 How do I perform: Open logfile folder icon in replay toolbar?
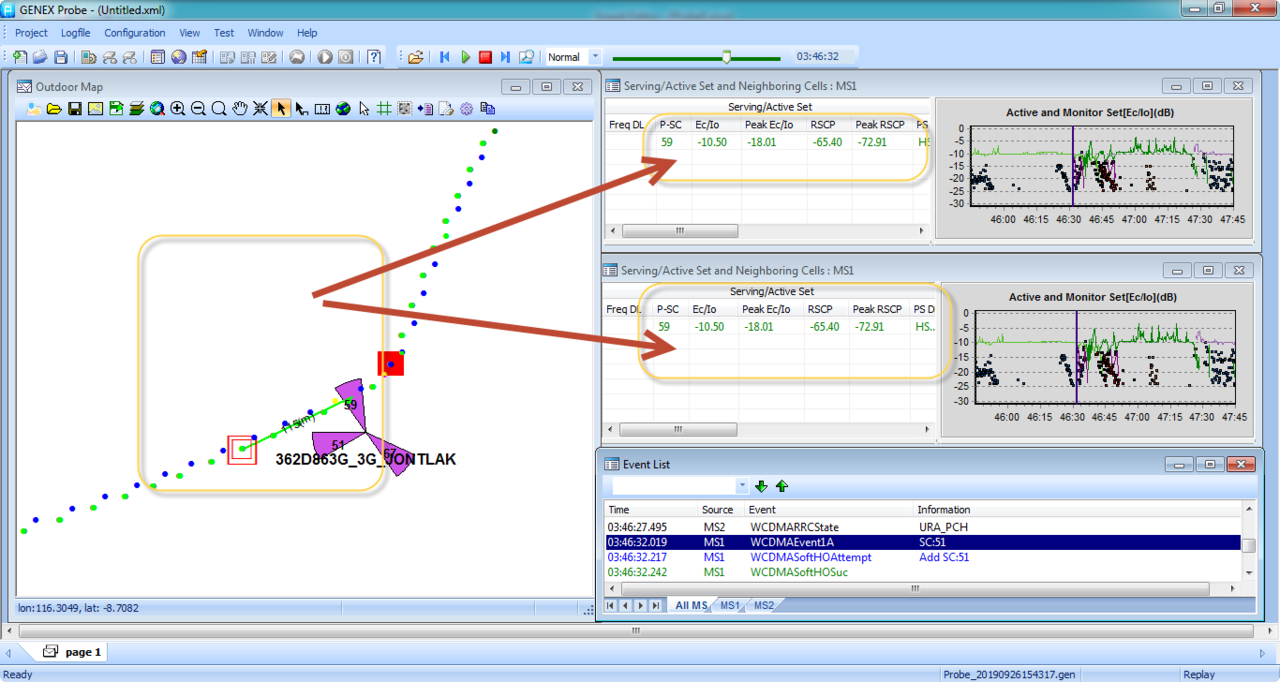[x=416, y=57]
